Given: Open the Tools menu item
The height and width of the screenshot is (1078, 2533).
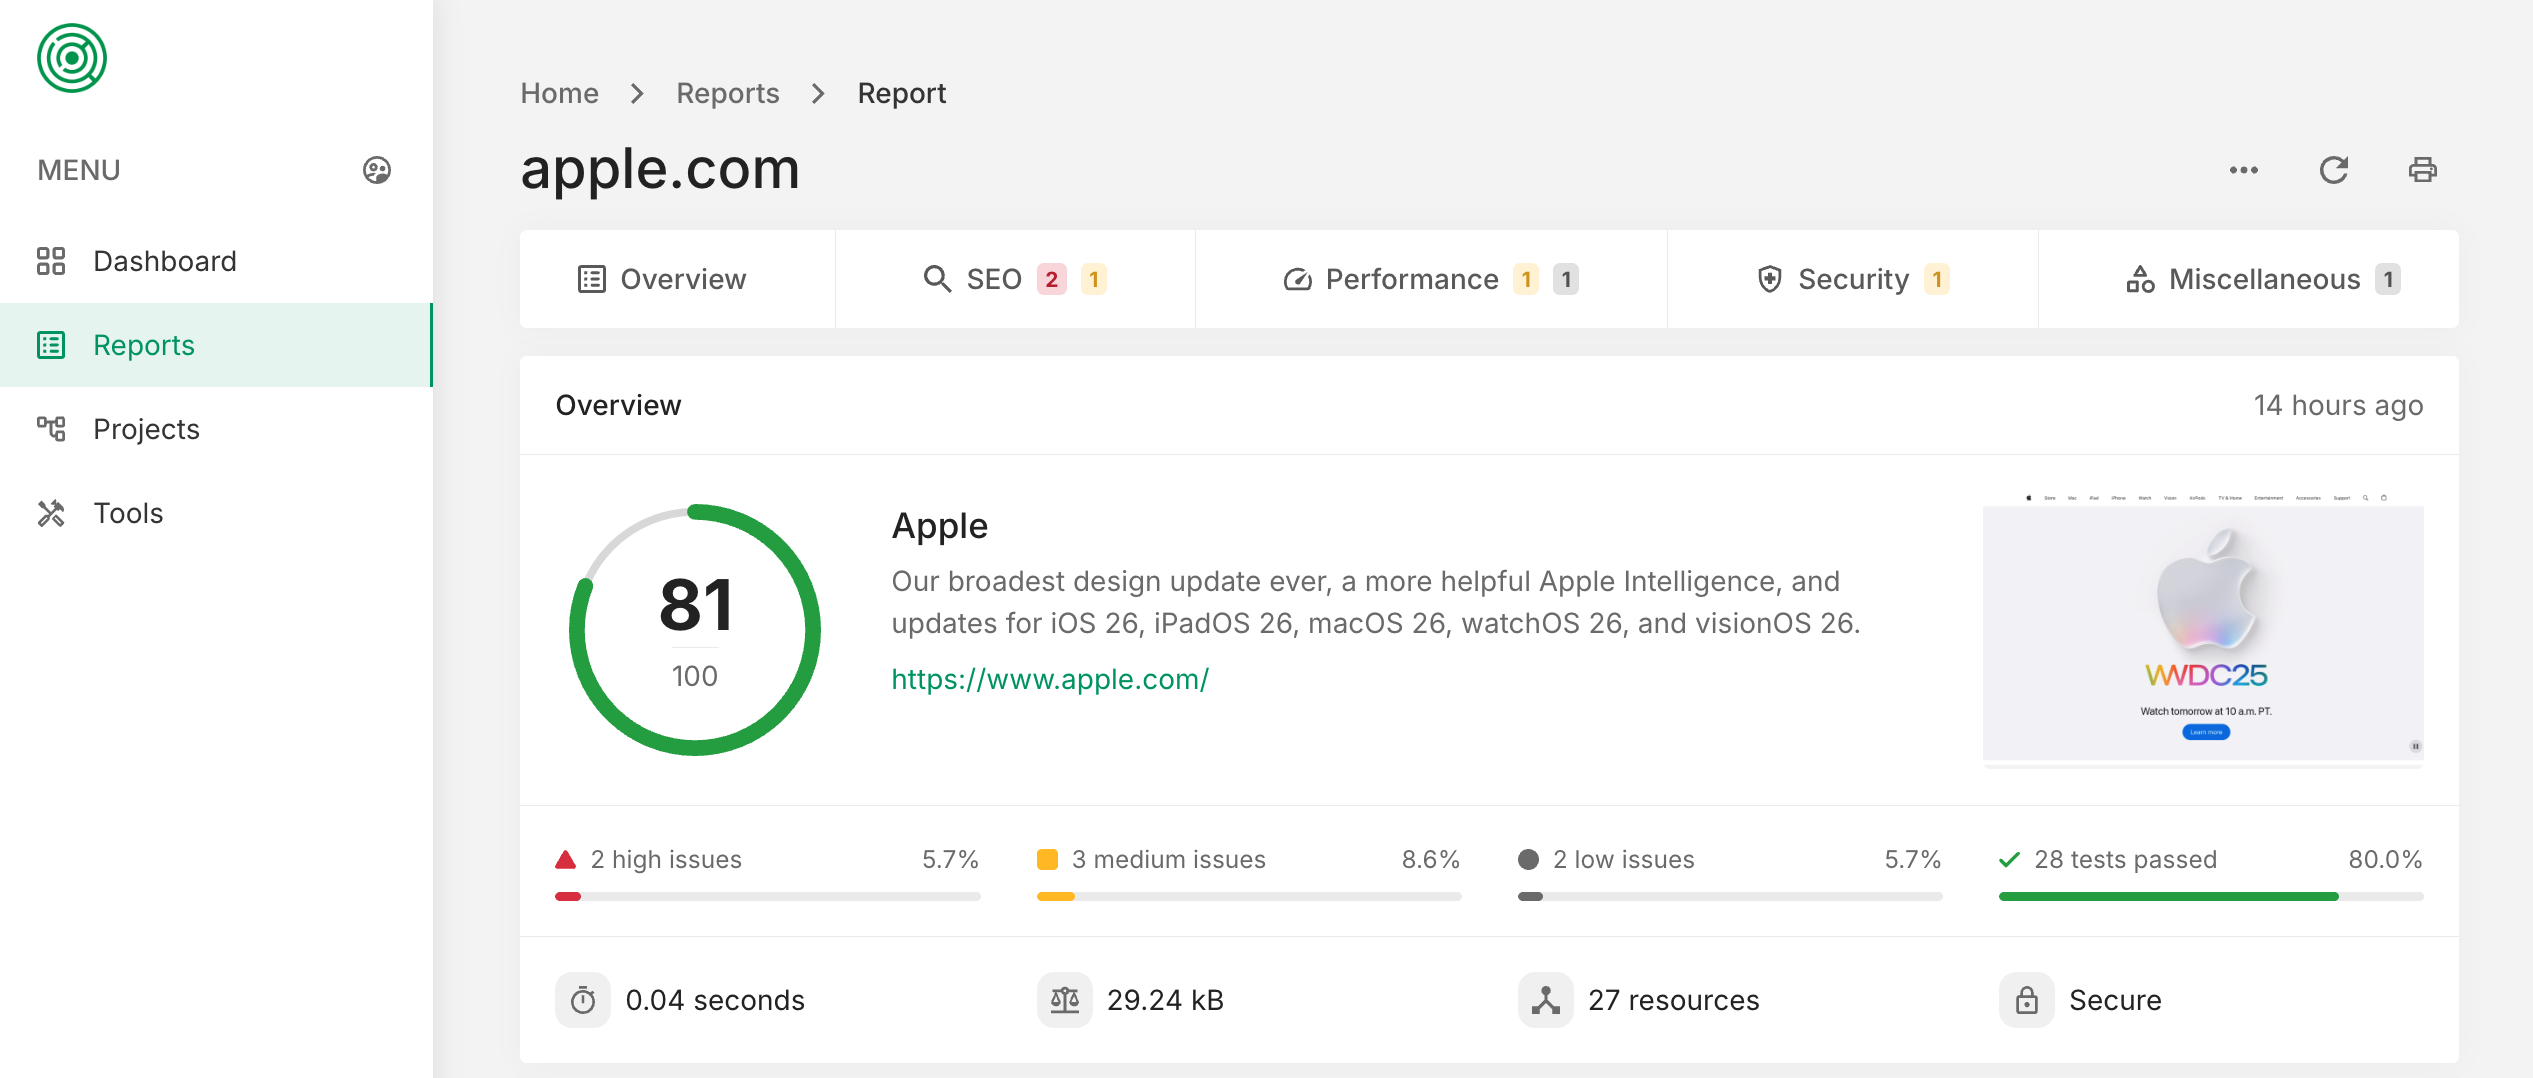Looking at the screenshot, I should point(216,513).
